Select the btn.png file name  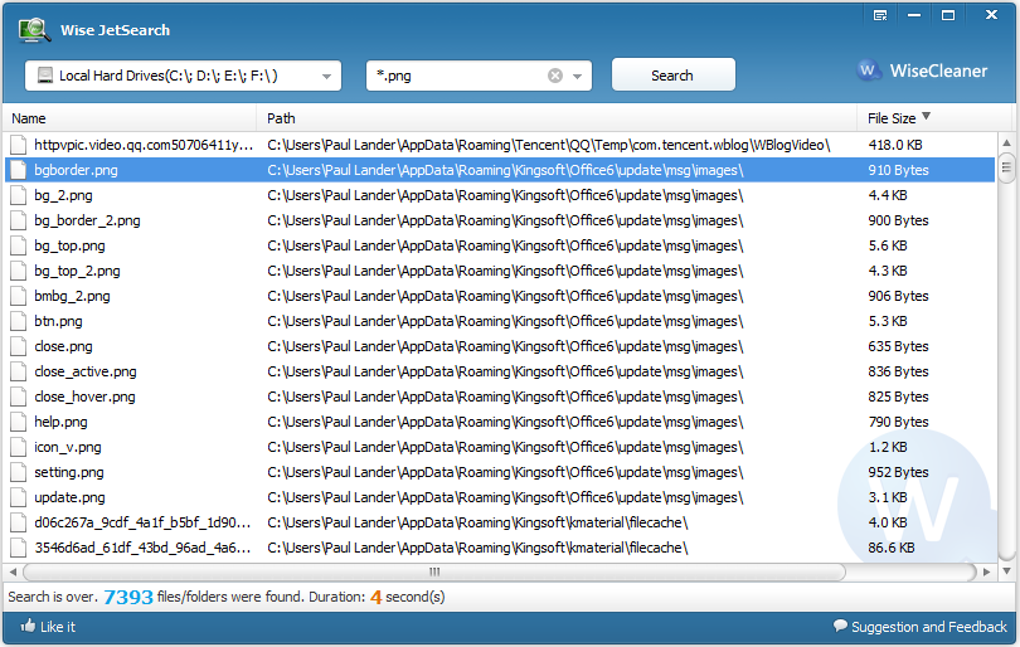pyautogui.click(x=59, y=321)
